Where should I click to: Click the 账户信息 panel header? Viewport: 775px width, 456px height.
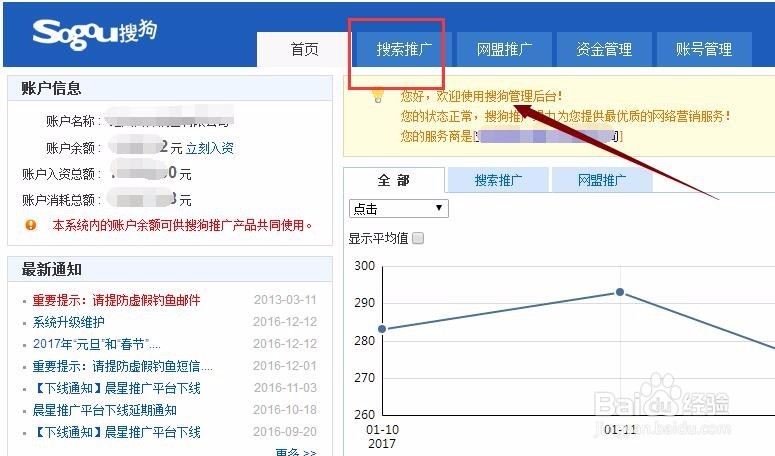pos(170,88)
